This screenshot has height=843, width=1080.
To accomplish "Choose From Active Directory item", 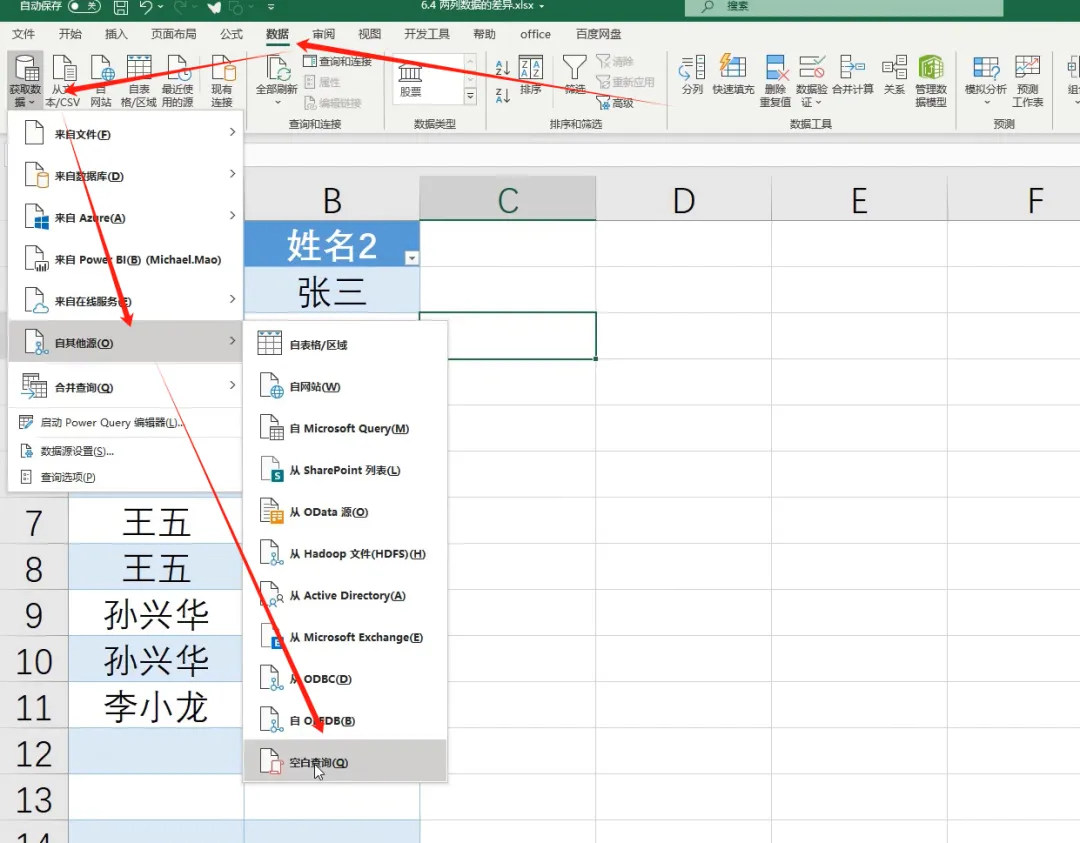I will coord(345,595).
